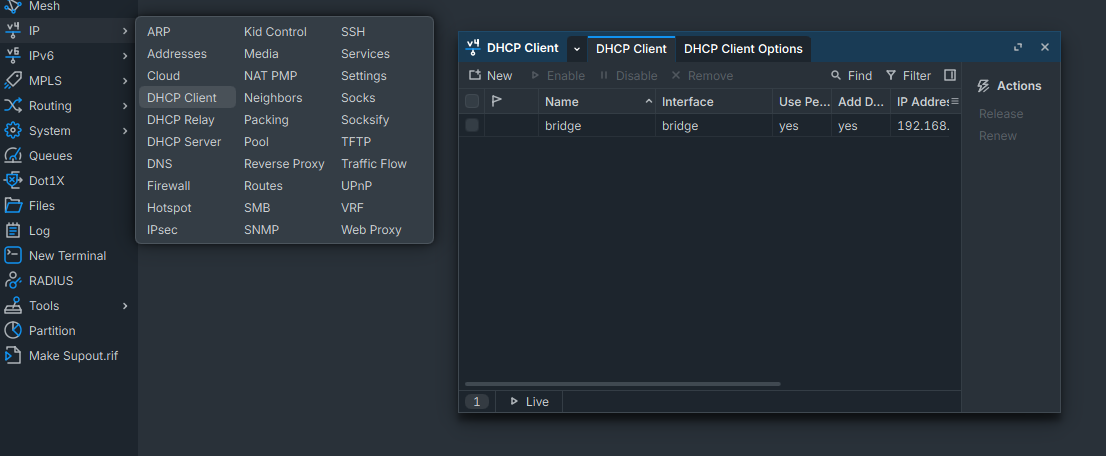Click the horizontal table scrollbar
The height and width of the screenshot is (456, 1106).
[x=623, y=384]
